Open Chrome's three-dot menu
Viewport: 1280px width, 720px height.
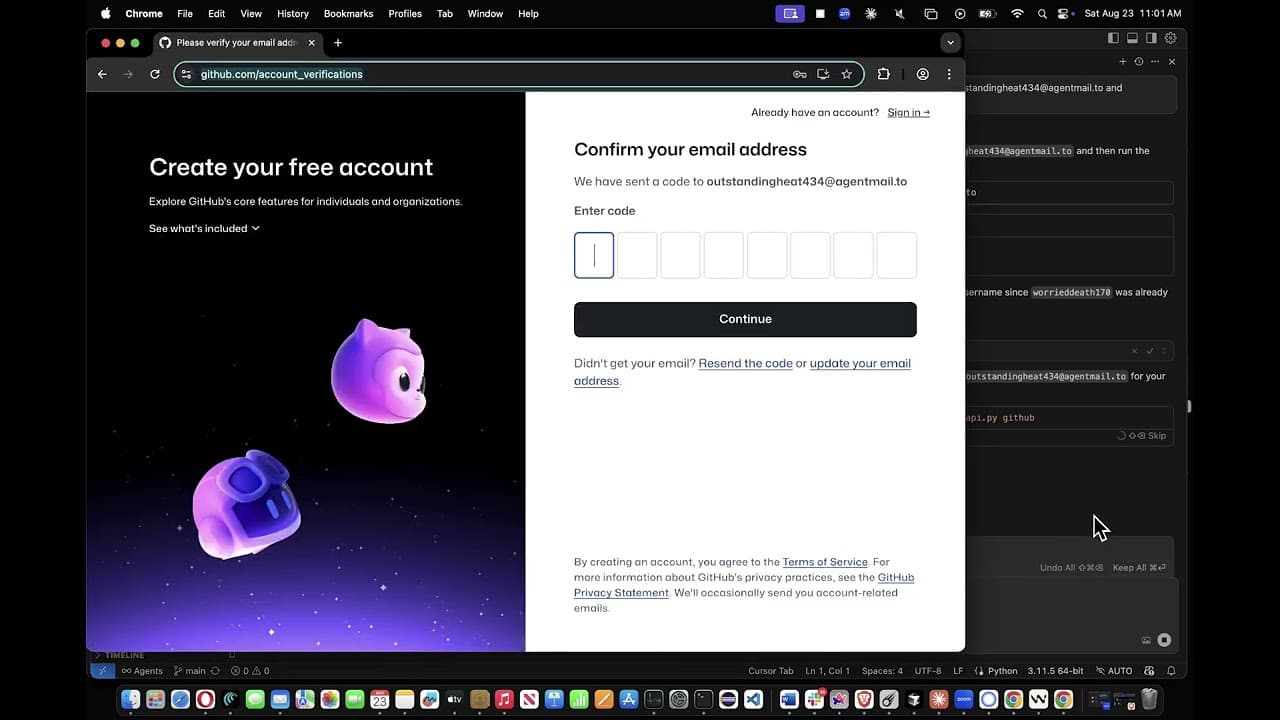(x=949, y=74)
